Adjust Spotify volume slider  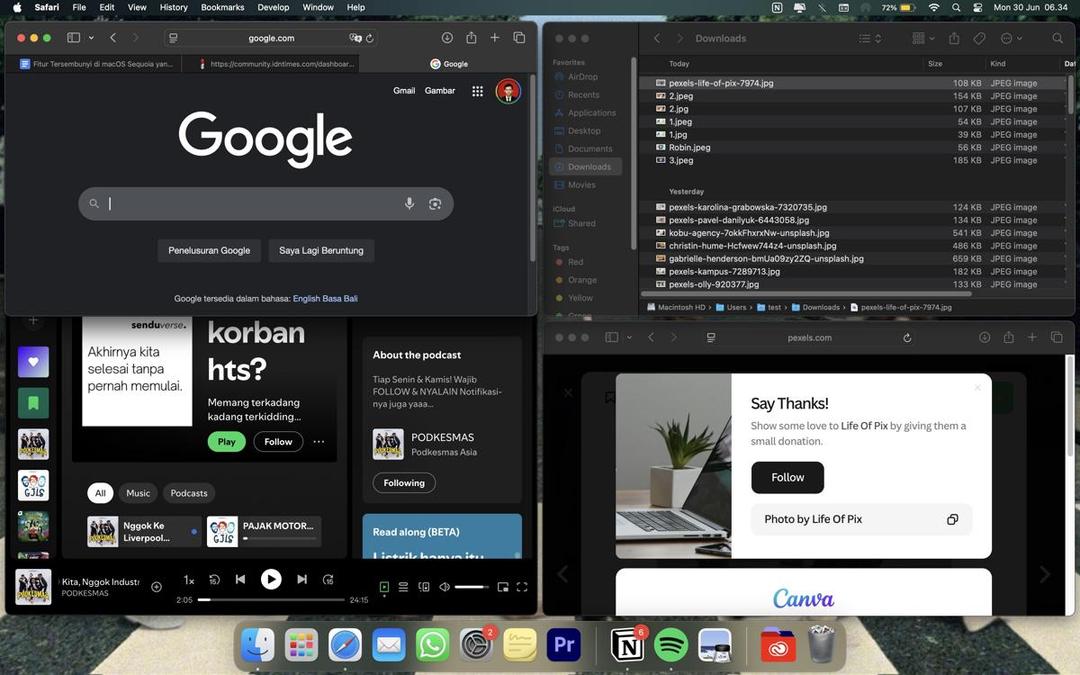point(472,587)
